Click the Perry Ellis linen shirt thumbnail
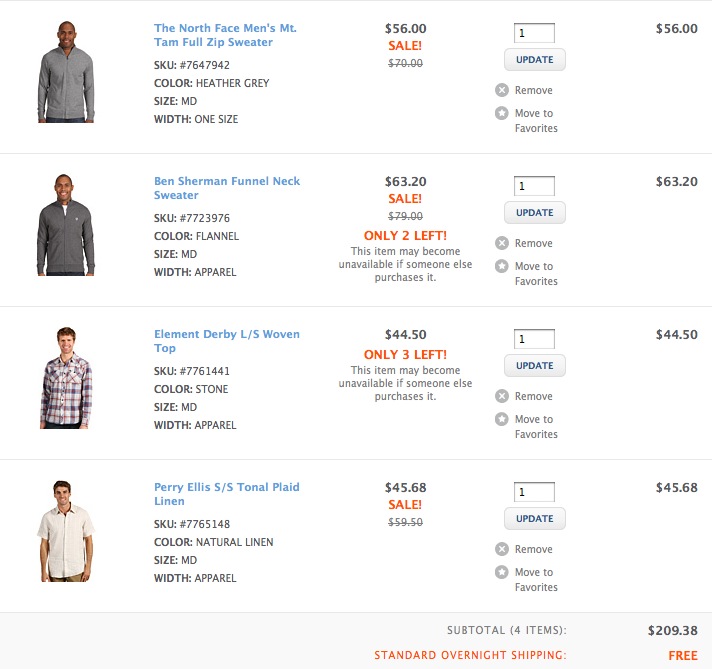This screenshot has height=669, width=712. 66,531
